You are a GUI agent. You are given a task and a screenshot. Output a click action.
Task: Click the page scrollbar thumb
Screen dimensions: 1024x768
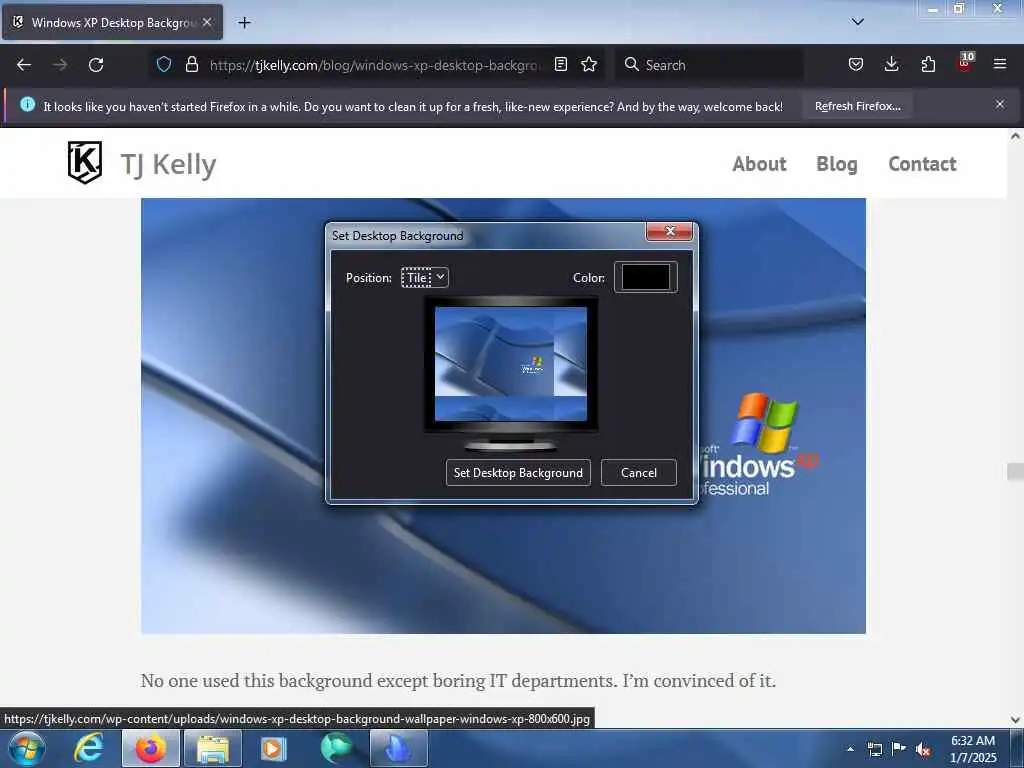(x=1015, y=471)
